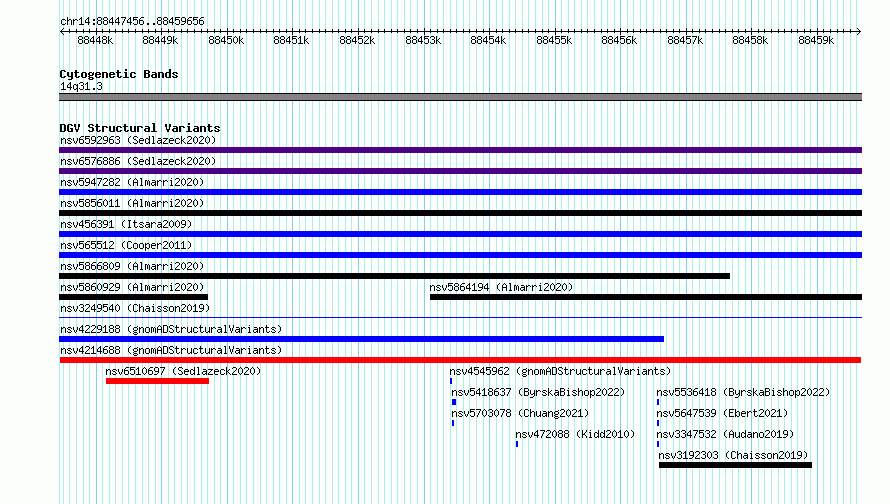This screenshot has width=890, height=504.
Task: Click the 88451k ruler tick label
Action: coord(291,40)
